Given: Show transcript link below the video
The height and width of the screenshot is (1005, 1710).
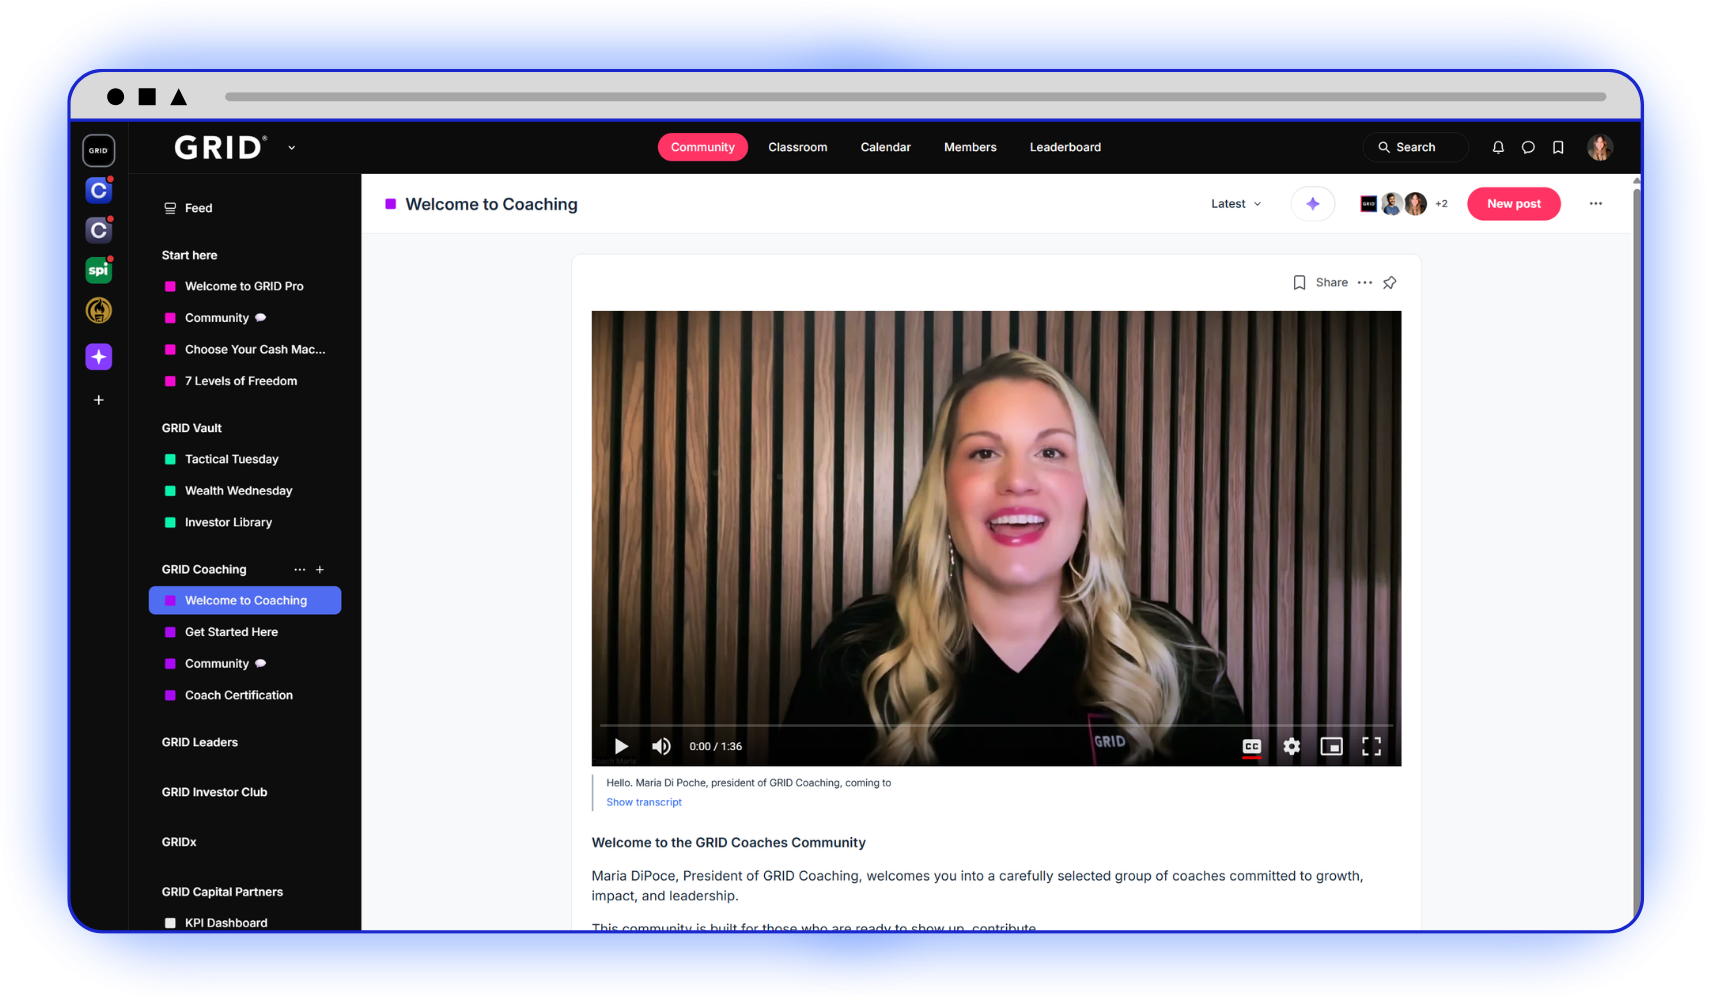Looking at the screenshot, I should click(644, 802).
